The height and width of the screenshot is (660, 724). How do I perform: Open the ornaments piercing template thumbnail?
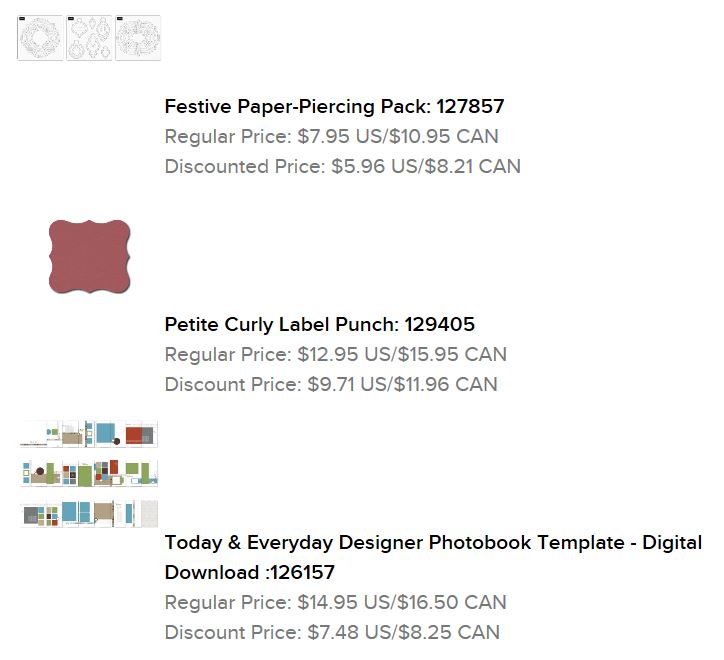click(89, 38)
